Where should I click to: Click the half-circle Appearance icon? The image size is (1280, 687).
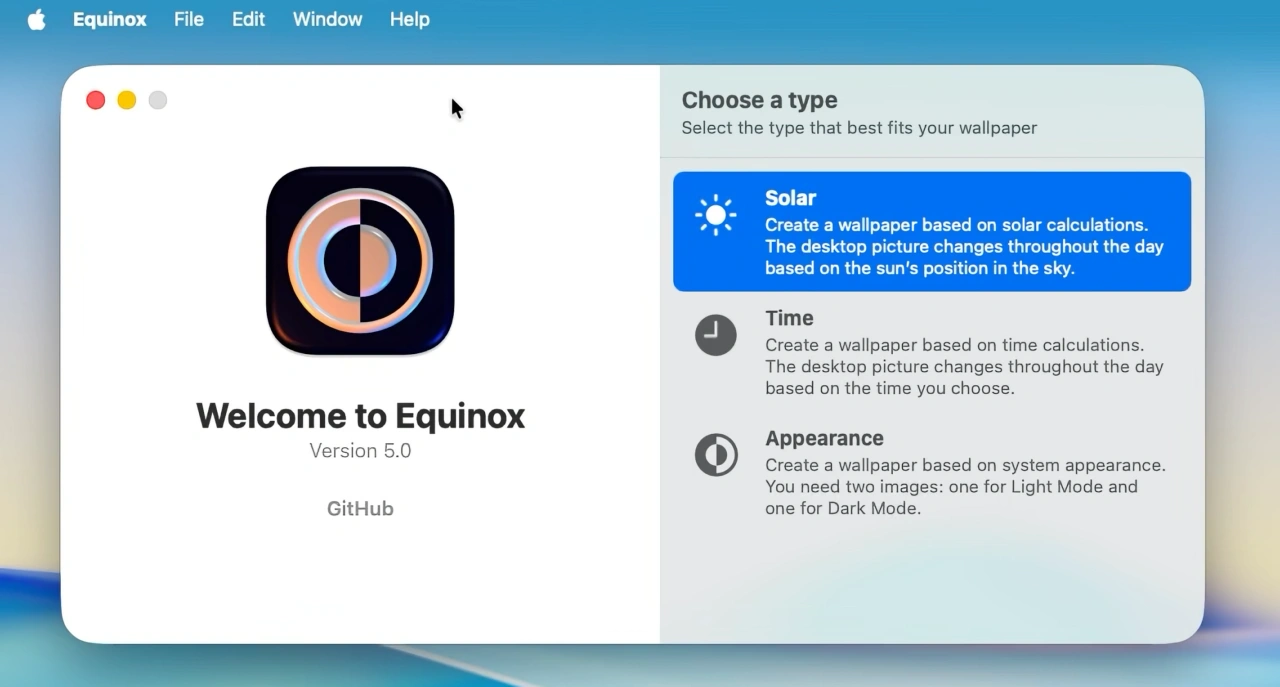point(715,454)
